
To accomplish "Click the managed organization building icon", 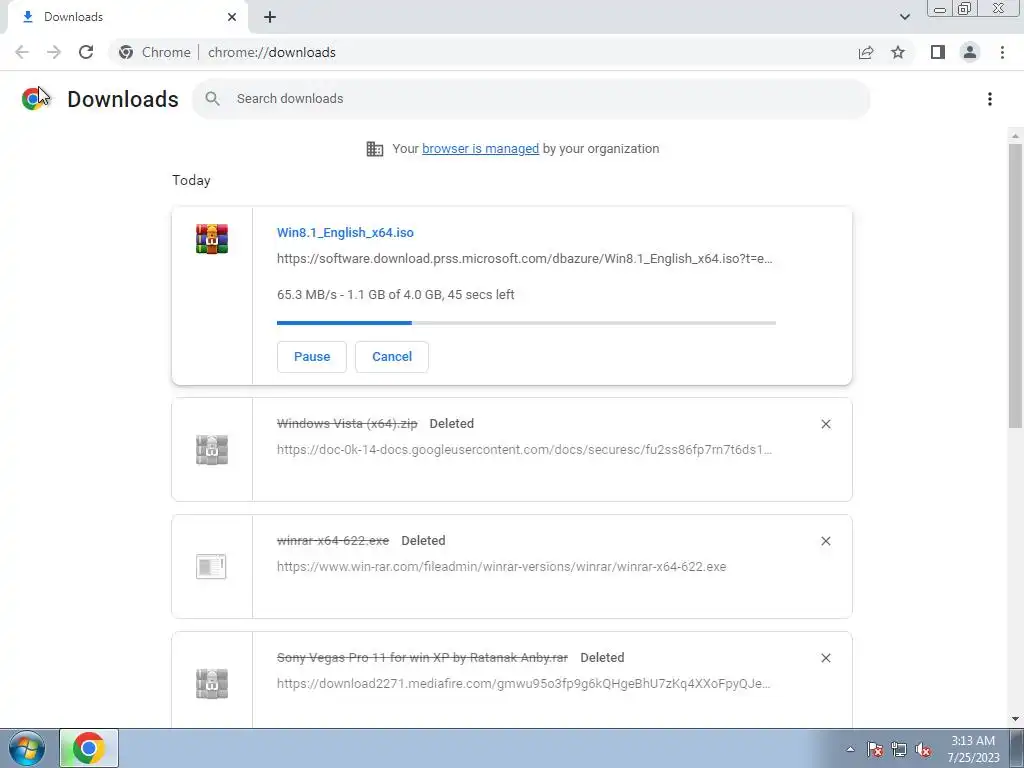I will 375,149.
